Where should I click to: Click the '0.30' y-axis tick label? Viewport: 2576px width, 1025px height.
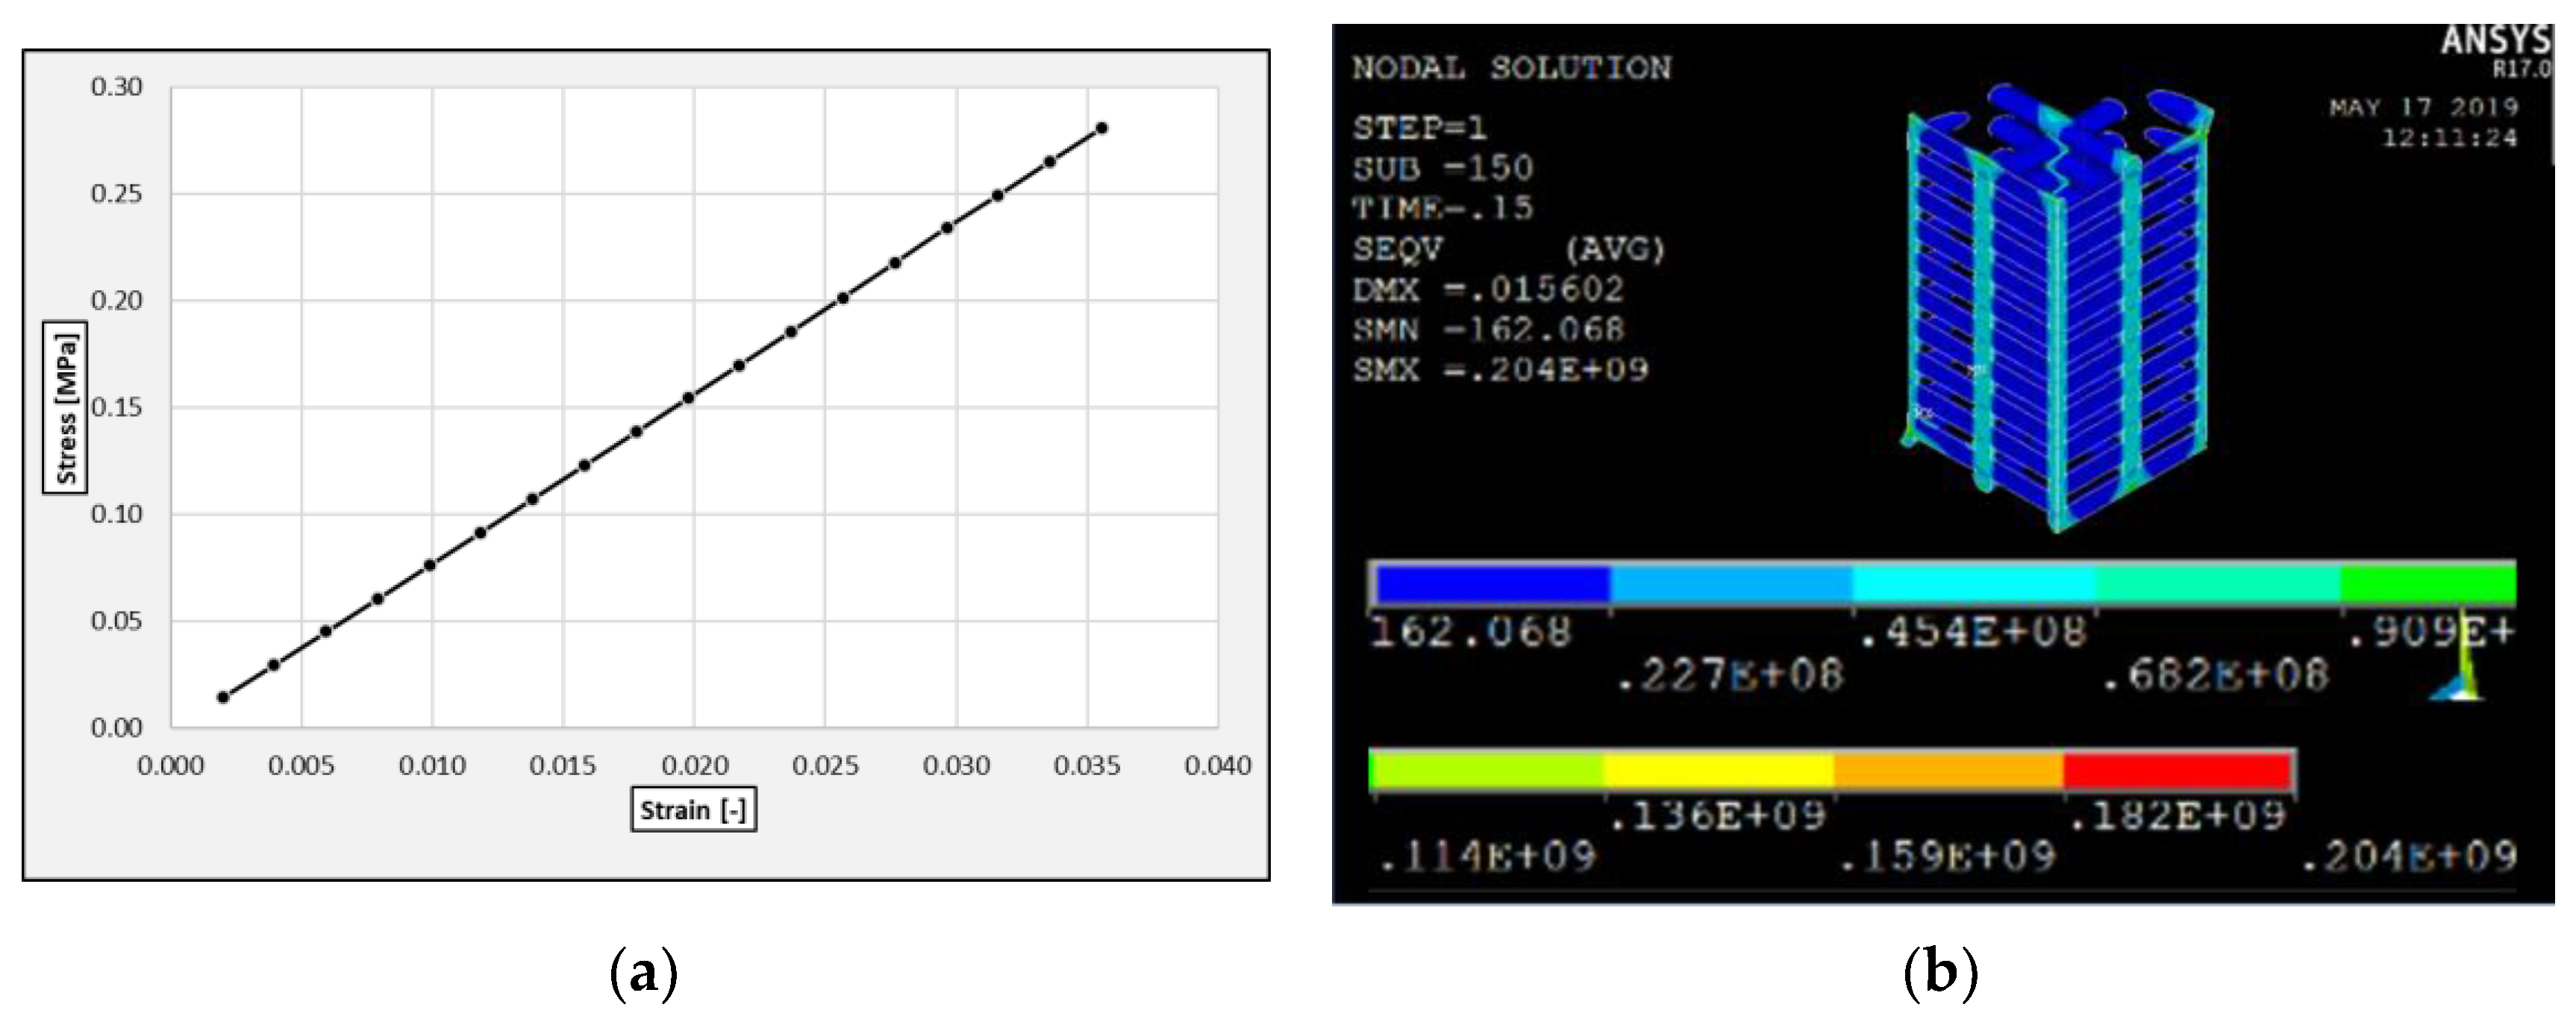(x=117, y=87)
